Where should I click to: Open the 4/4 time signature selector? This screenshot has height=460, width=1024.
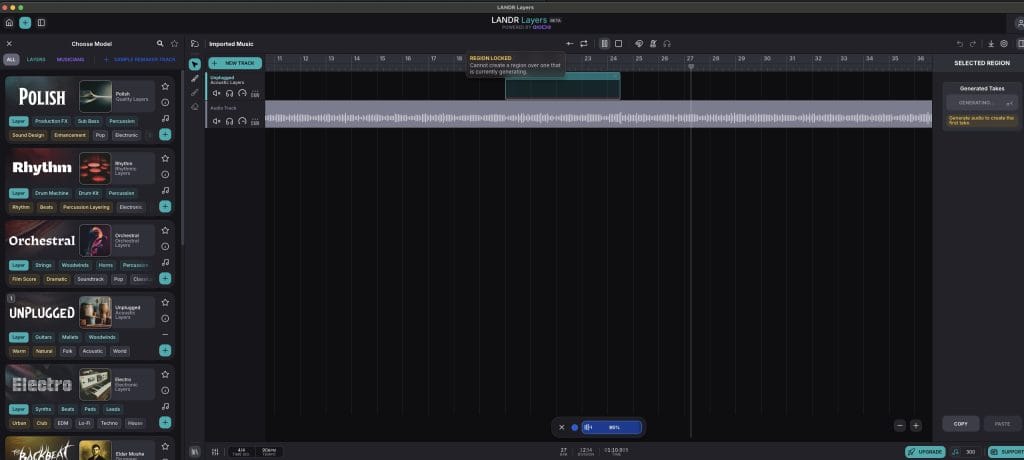242,453
